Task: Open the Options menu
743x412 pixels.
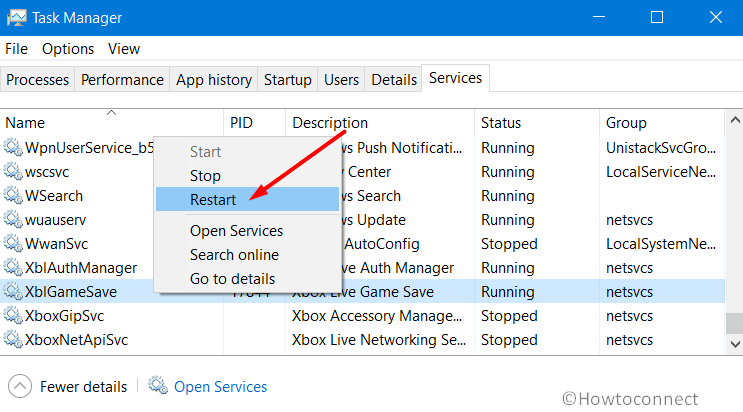Action: (x=68, y=49)
